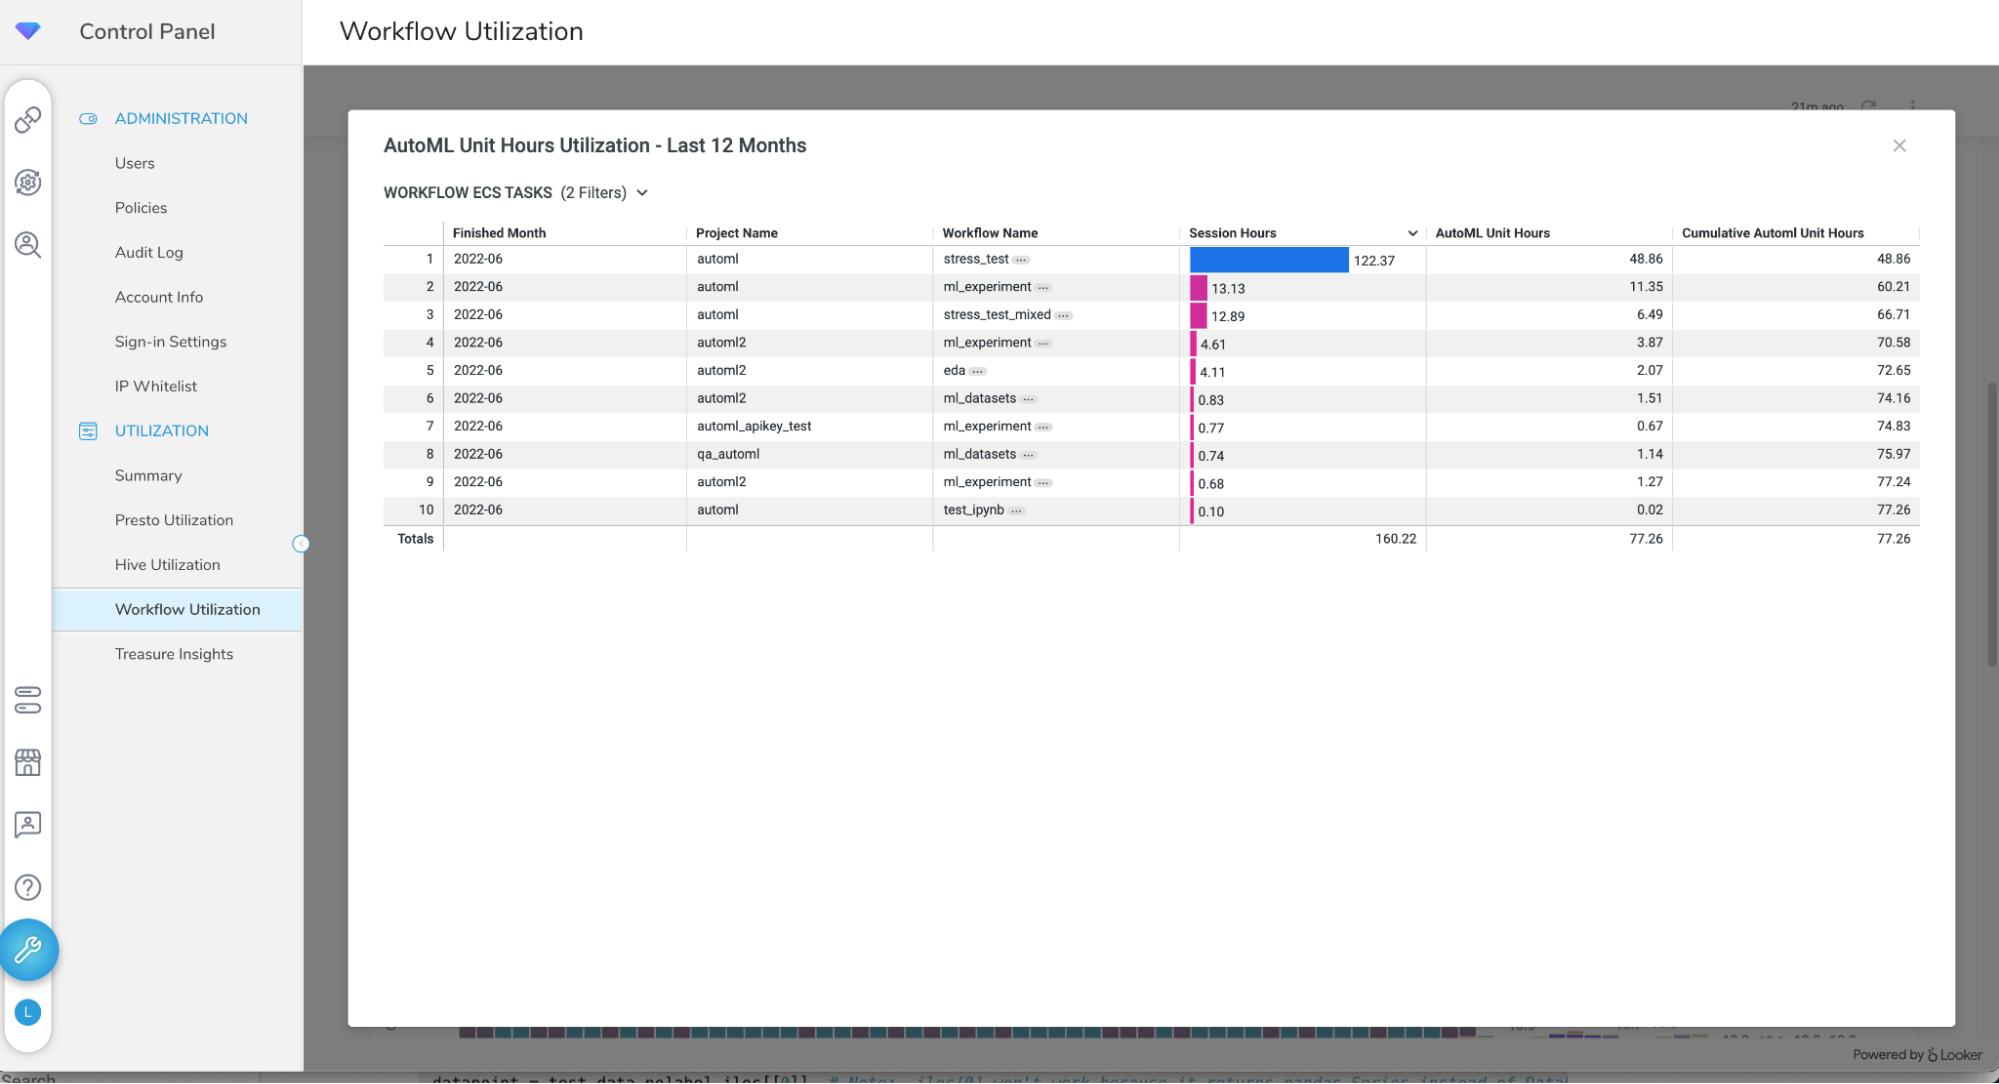Expand ellipsis next to the eda workflow
The height and width of the screenshot is (1084, 1999).
977,371
